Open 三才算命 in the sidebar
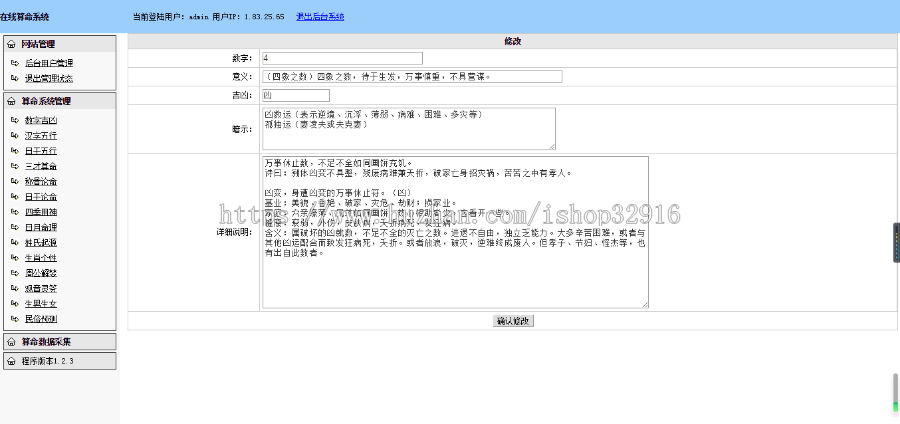 pyautogui.click(x=40, y=166)
